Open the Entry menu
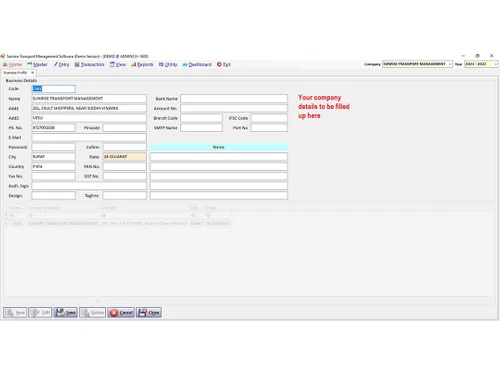The image size is (500, 375). pos(61,64)
